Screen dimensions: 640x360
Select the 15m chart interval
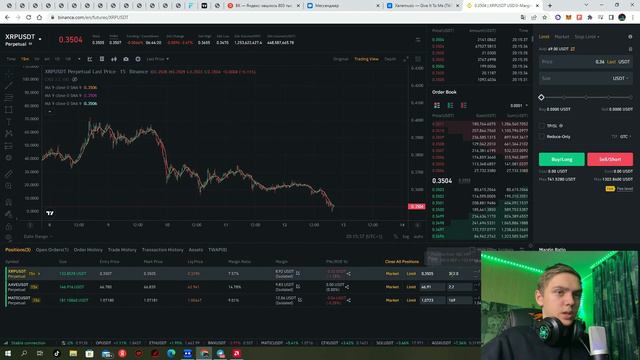tap(25, 59)
